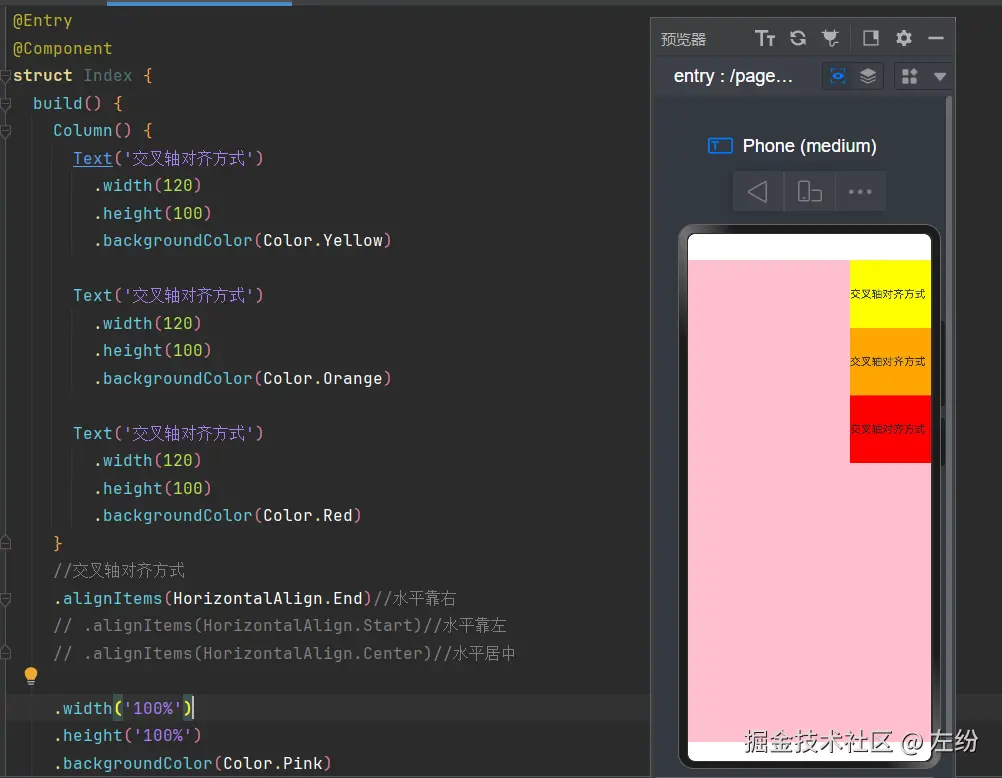Click the yellow lightbulb quick-fix icon
This screenshot has height=778, width=1002.
(x=31, y=677)
